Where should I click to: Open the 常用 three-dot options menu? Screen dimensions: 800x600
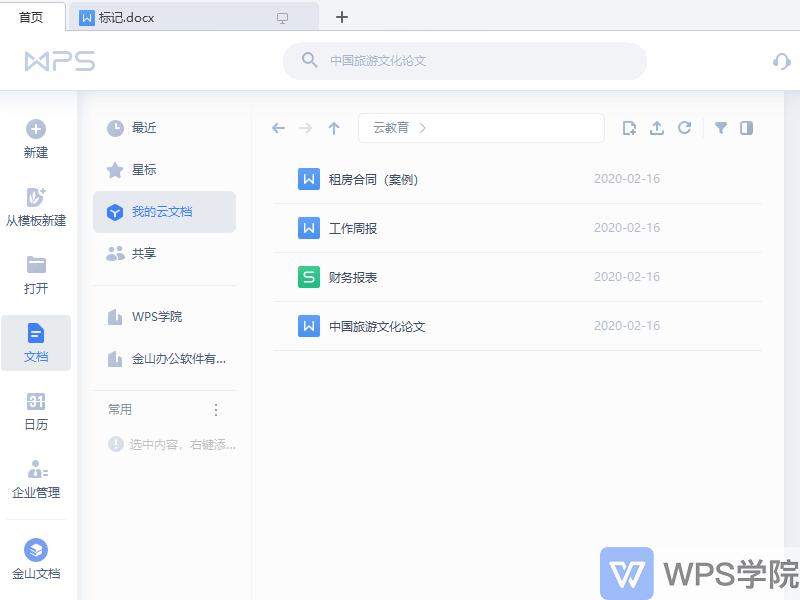click(216, 410)
